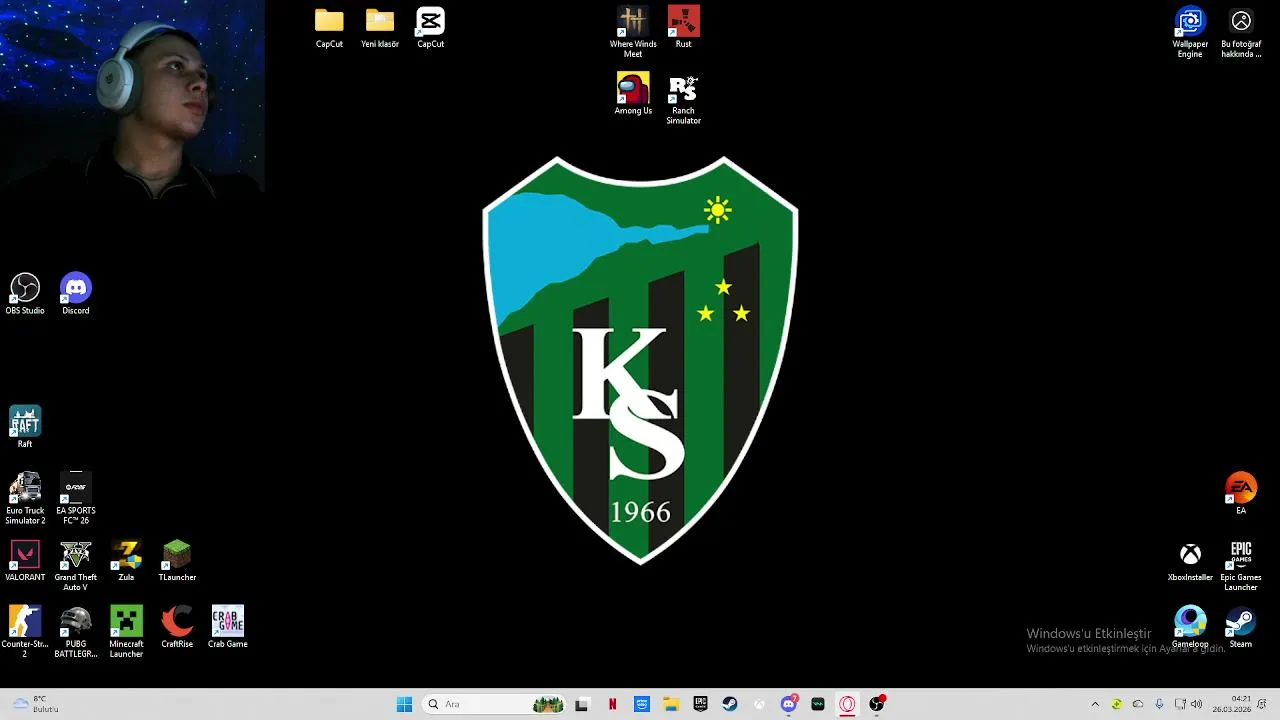Viewport: 1280px width, 720px height.
Task: Switch to OBS Studio in the taskbar
Action: click(877, 704)
